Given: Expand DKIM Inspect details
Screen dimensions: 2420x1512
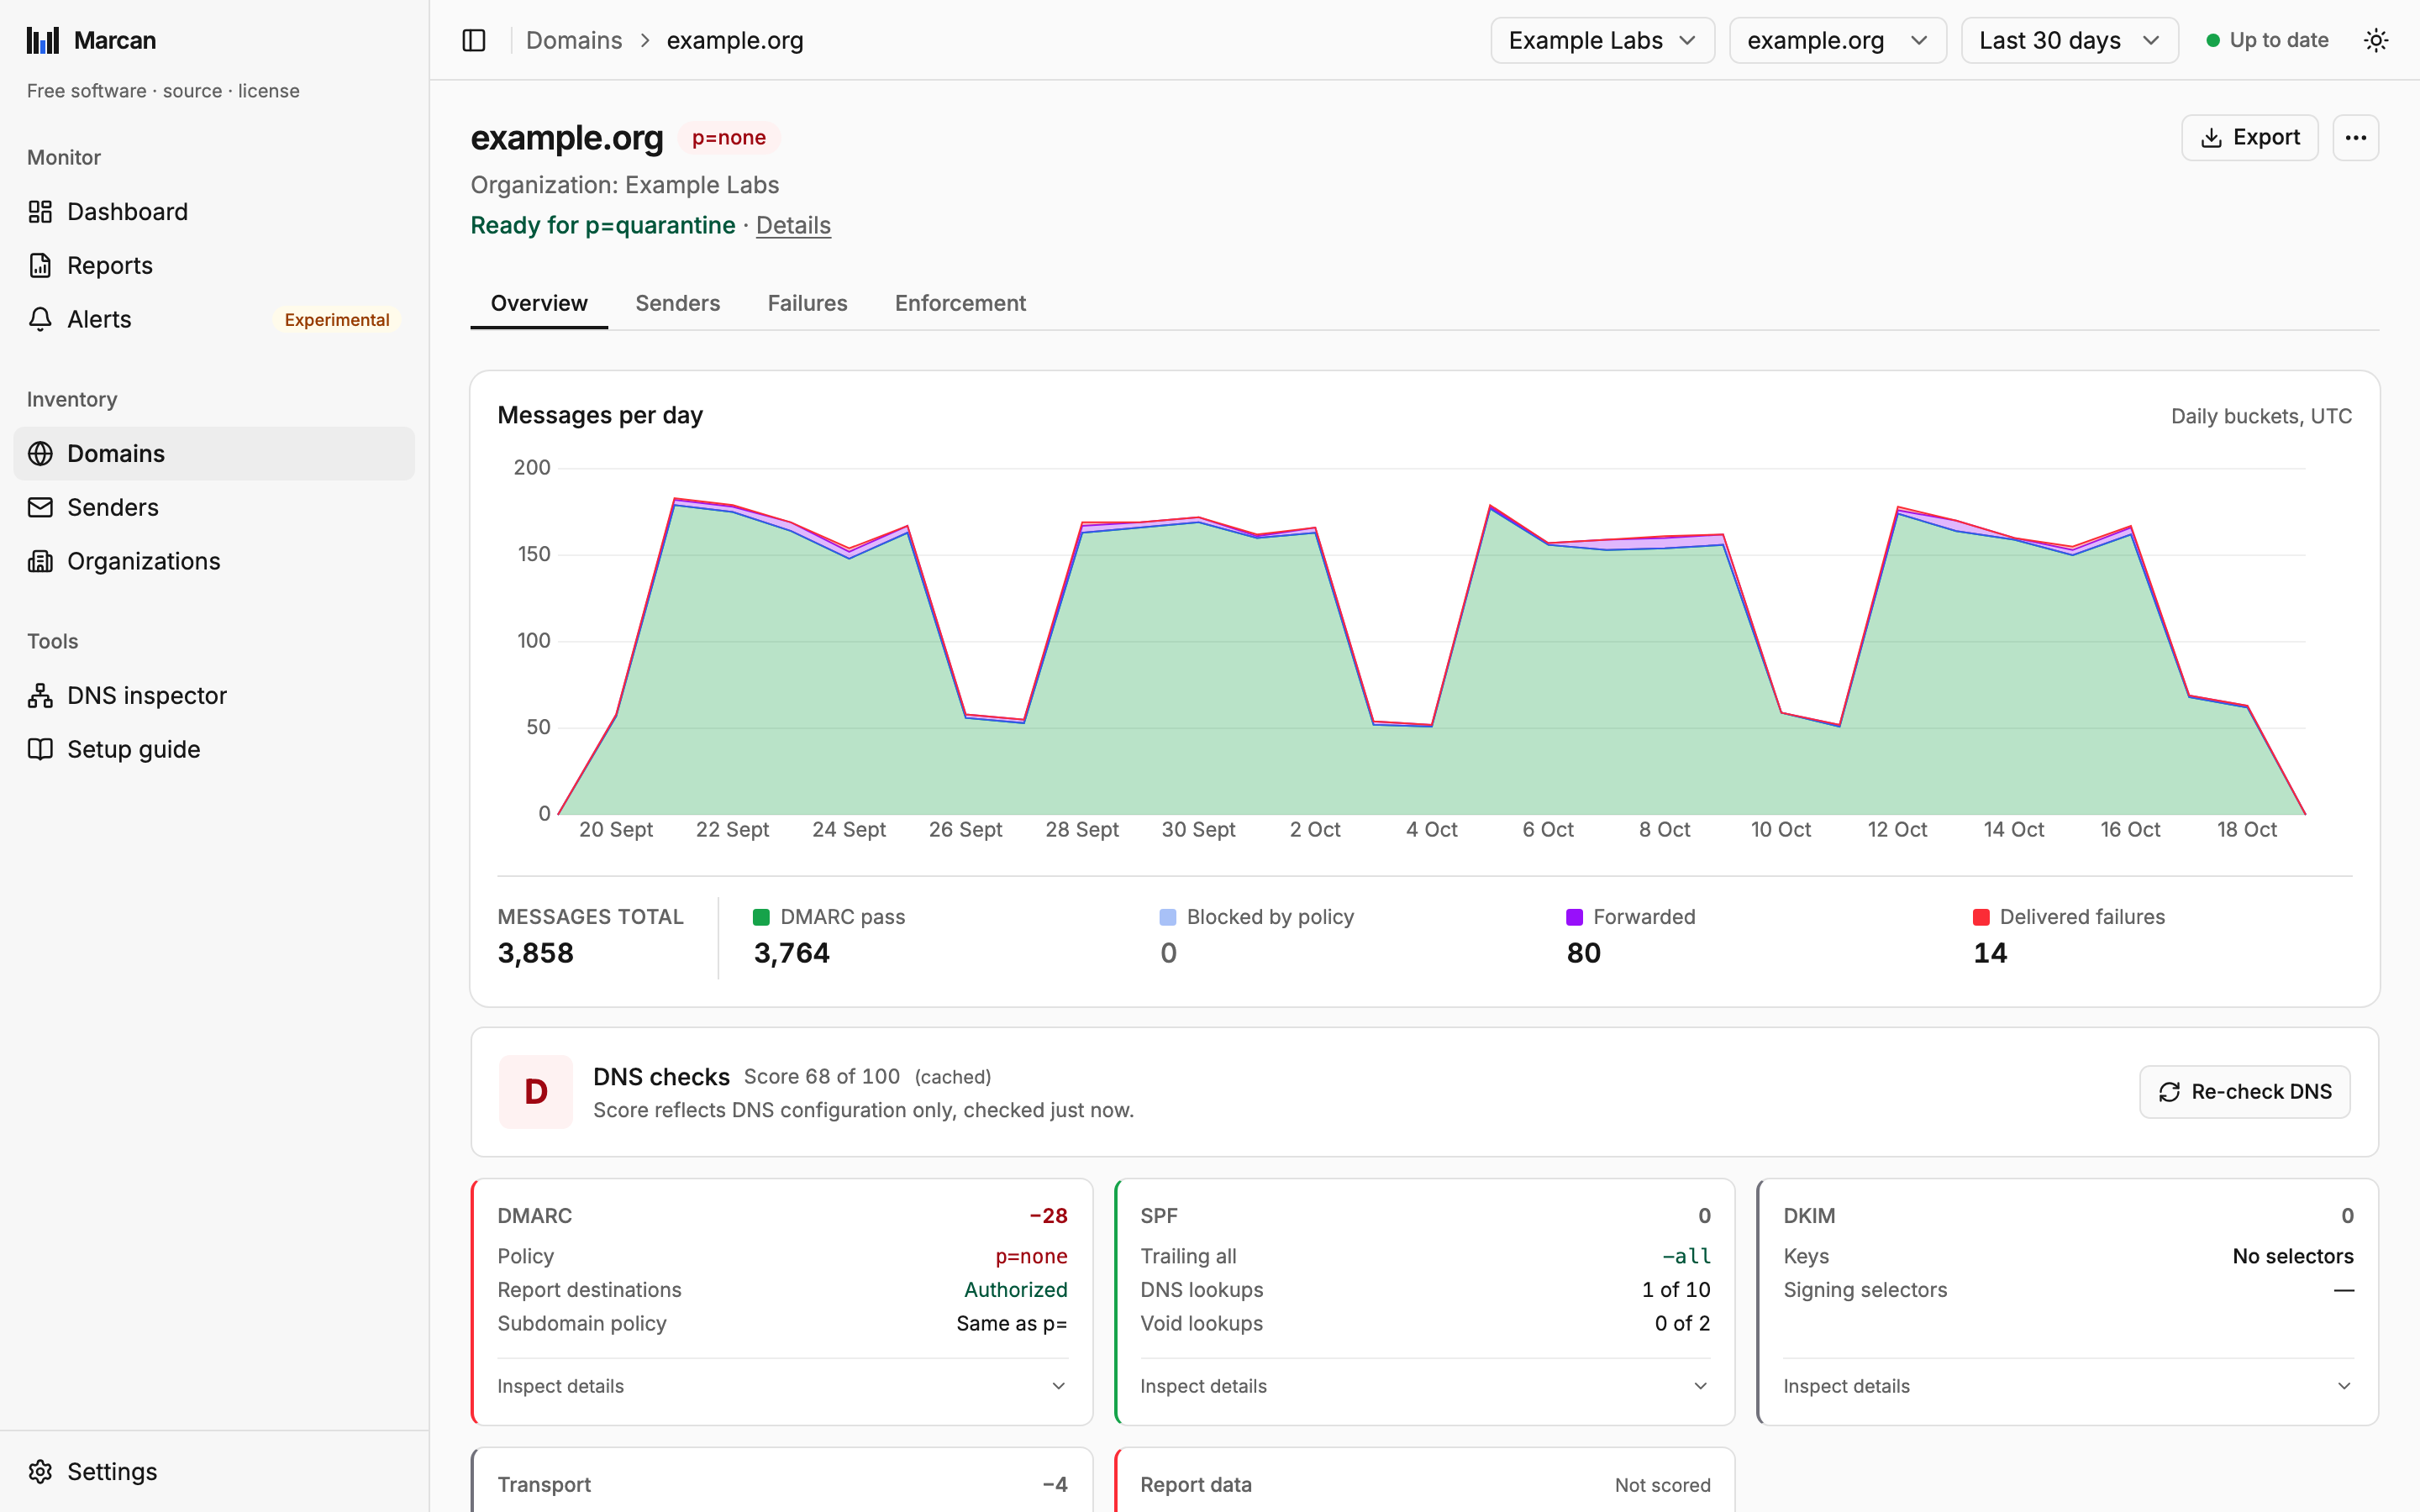Looking at the screenshot, I should (x=2068, y=1386).
